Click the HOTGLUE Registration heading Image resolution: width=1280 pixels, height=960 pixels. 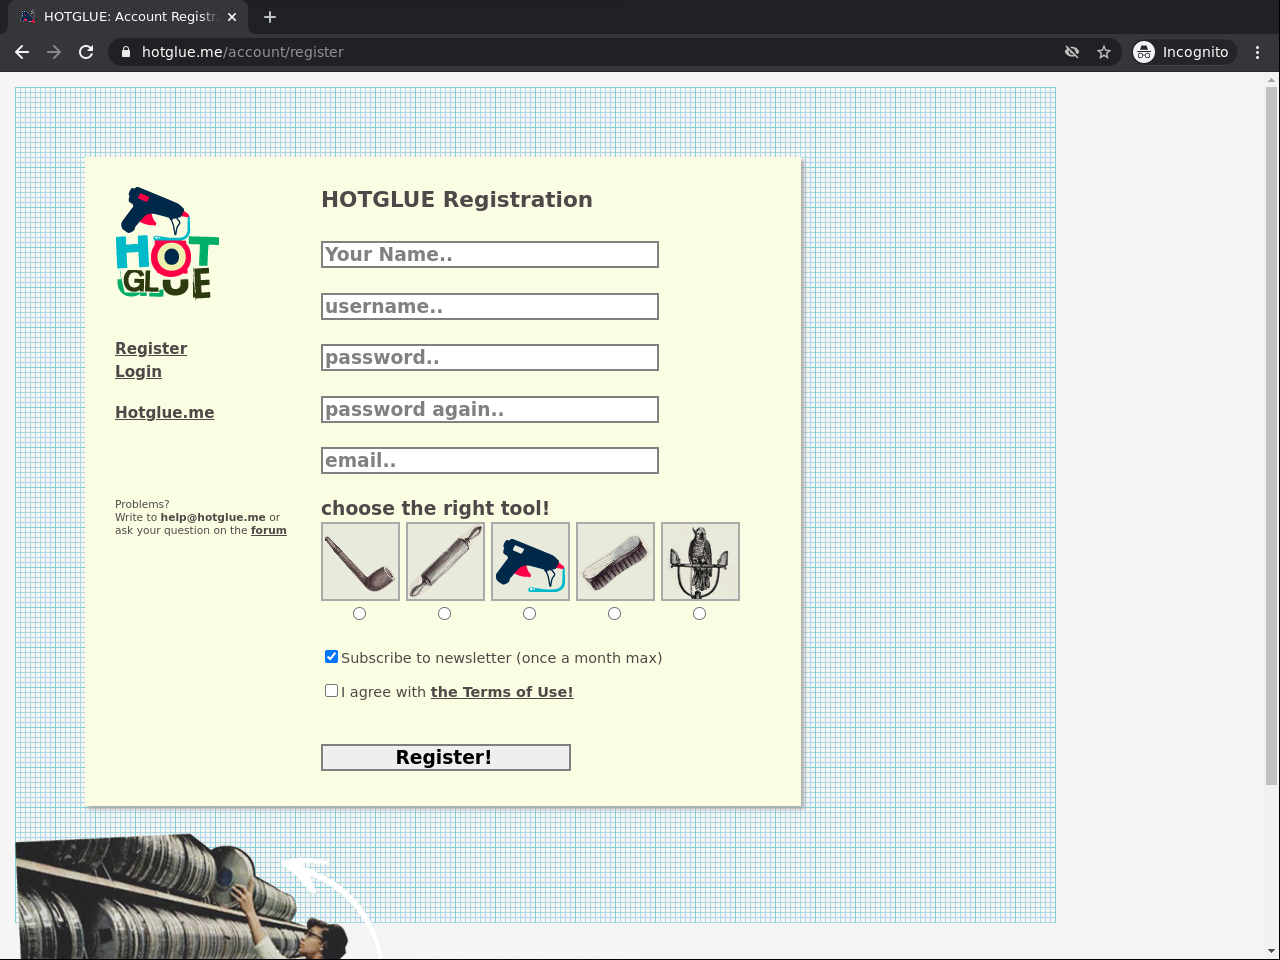[457, 199]
